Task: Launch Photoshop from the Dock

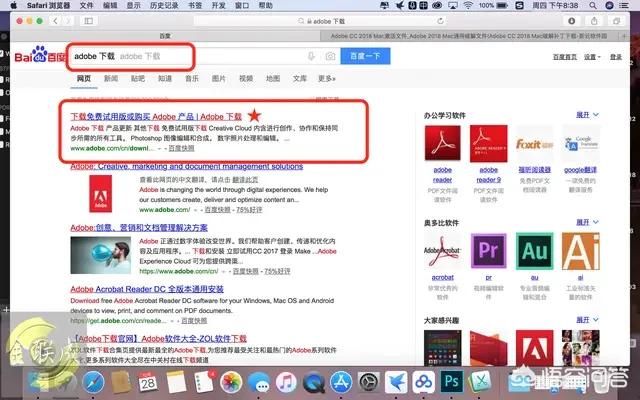Action: click(451, 382)
